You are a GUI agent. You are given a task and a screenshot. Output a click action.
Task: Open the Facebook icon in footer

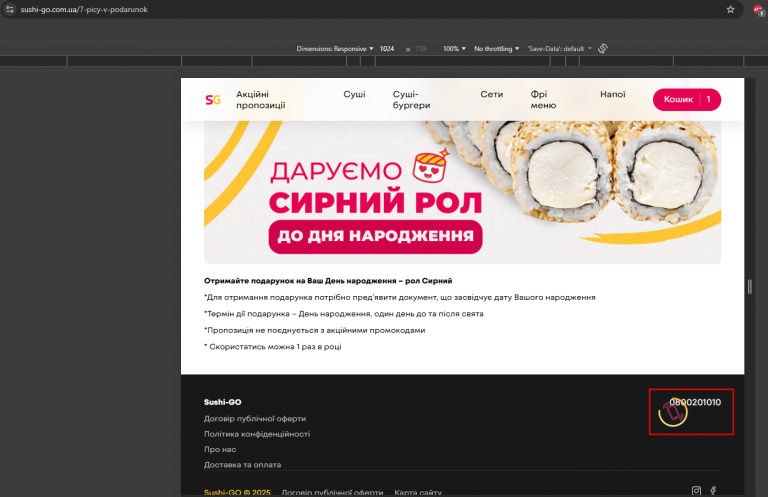point(714,490)
